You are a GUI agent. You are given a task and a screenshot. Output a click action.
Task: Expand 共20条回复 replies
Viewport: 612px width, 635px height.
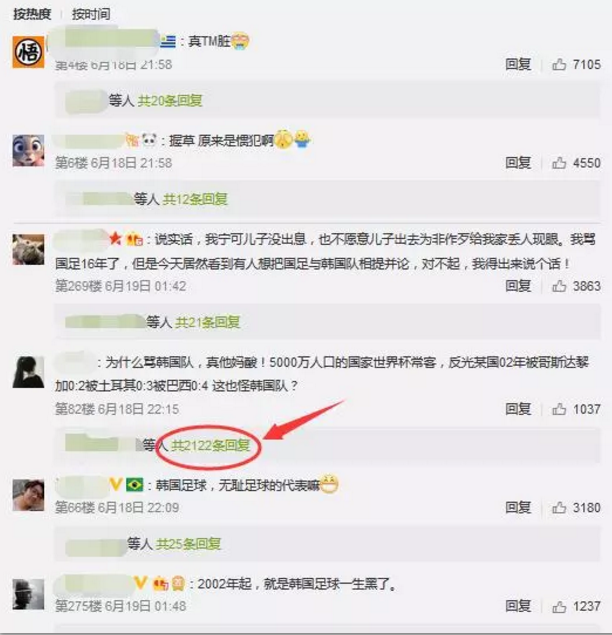170,100
